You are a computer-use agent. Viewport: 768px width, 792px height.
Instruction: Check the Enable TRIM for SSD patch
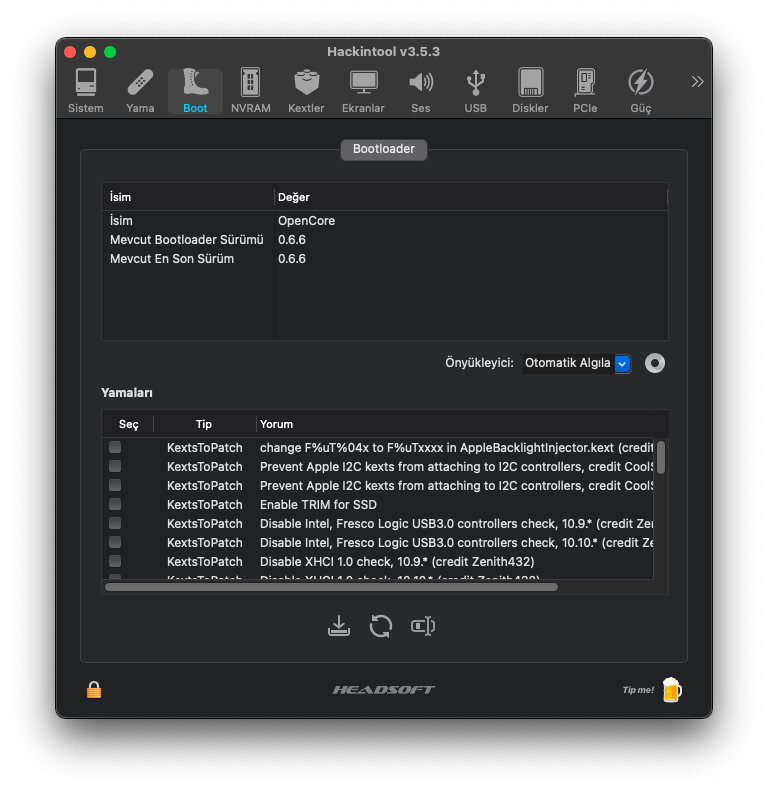(x=115, y=504)
